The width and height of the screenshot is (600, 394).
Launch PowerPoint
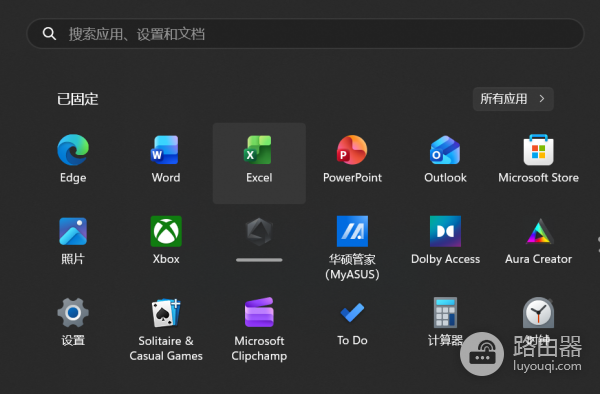[352, 159]
